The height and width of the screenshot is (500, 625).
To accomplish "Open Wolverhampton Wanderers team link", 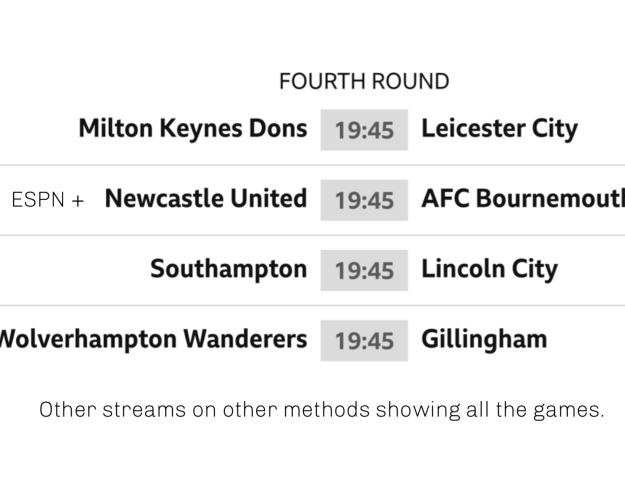I will 153,339.
